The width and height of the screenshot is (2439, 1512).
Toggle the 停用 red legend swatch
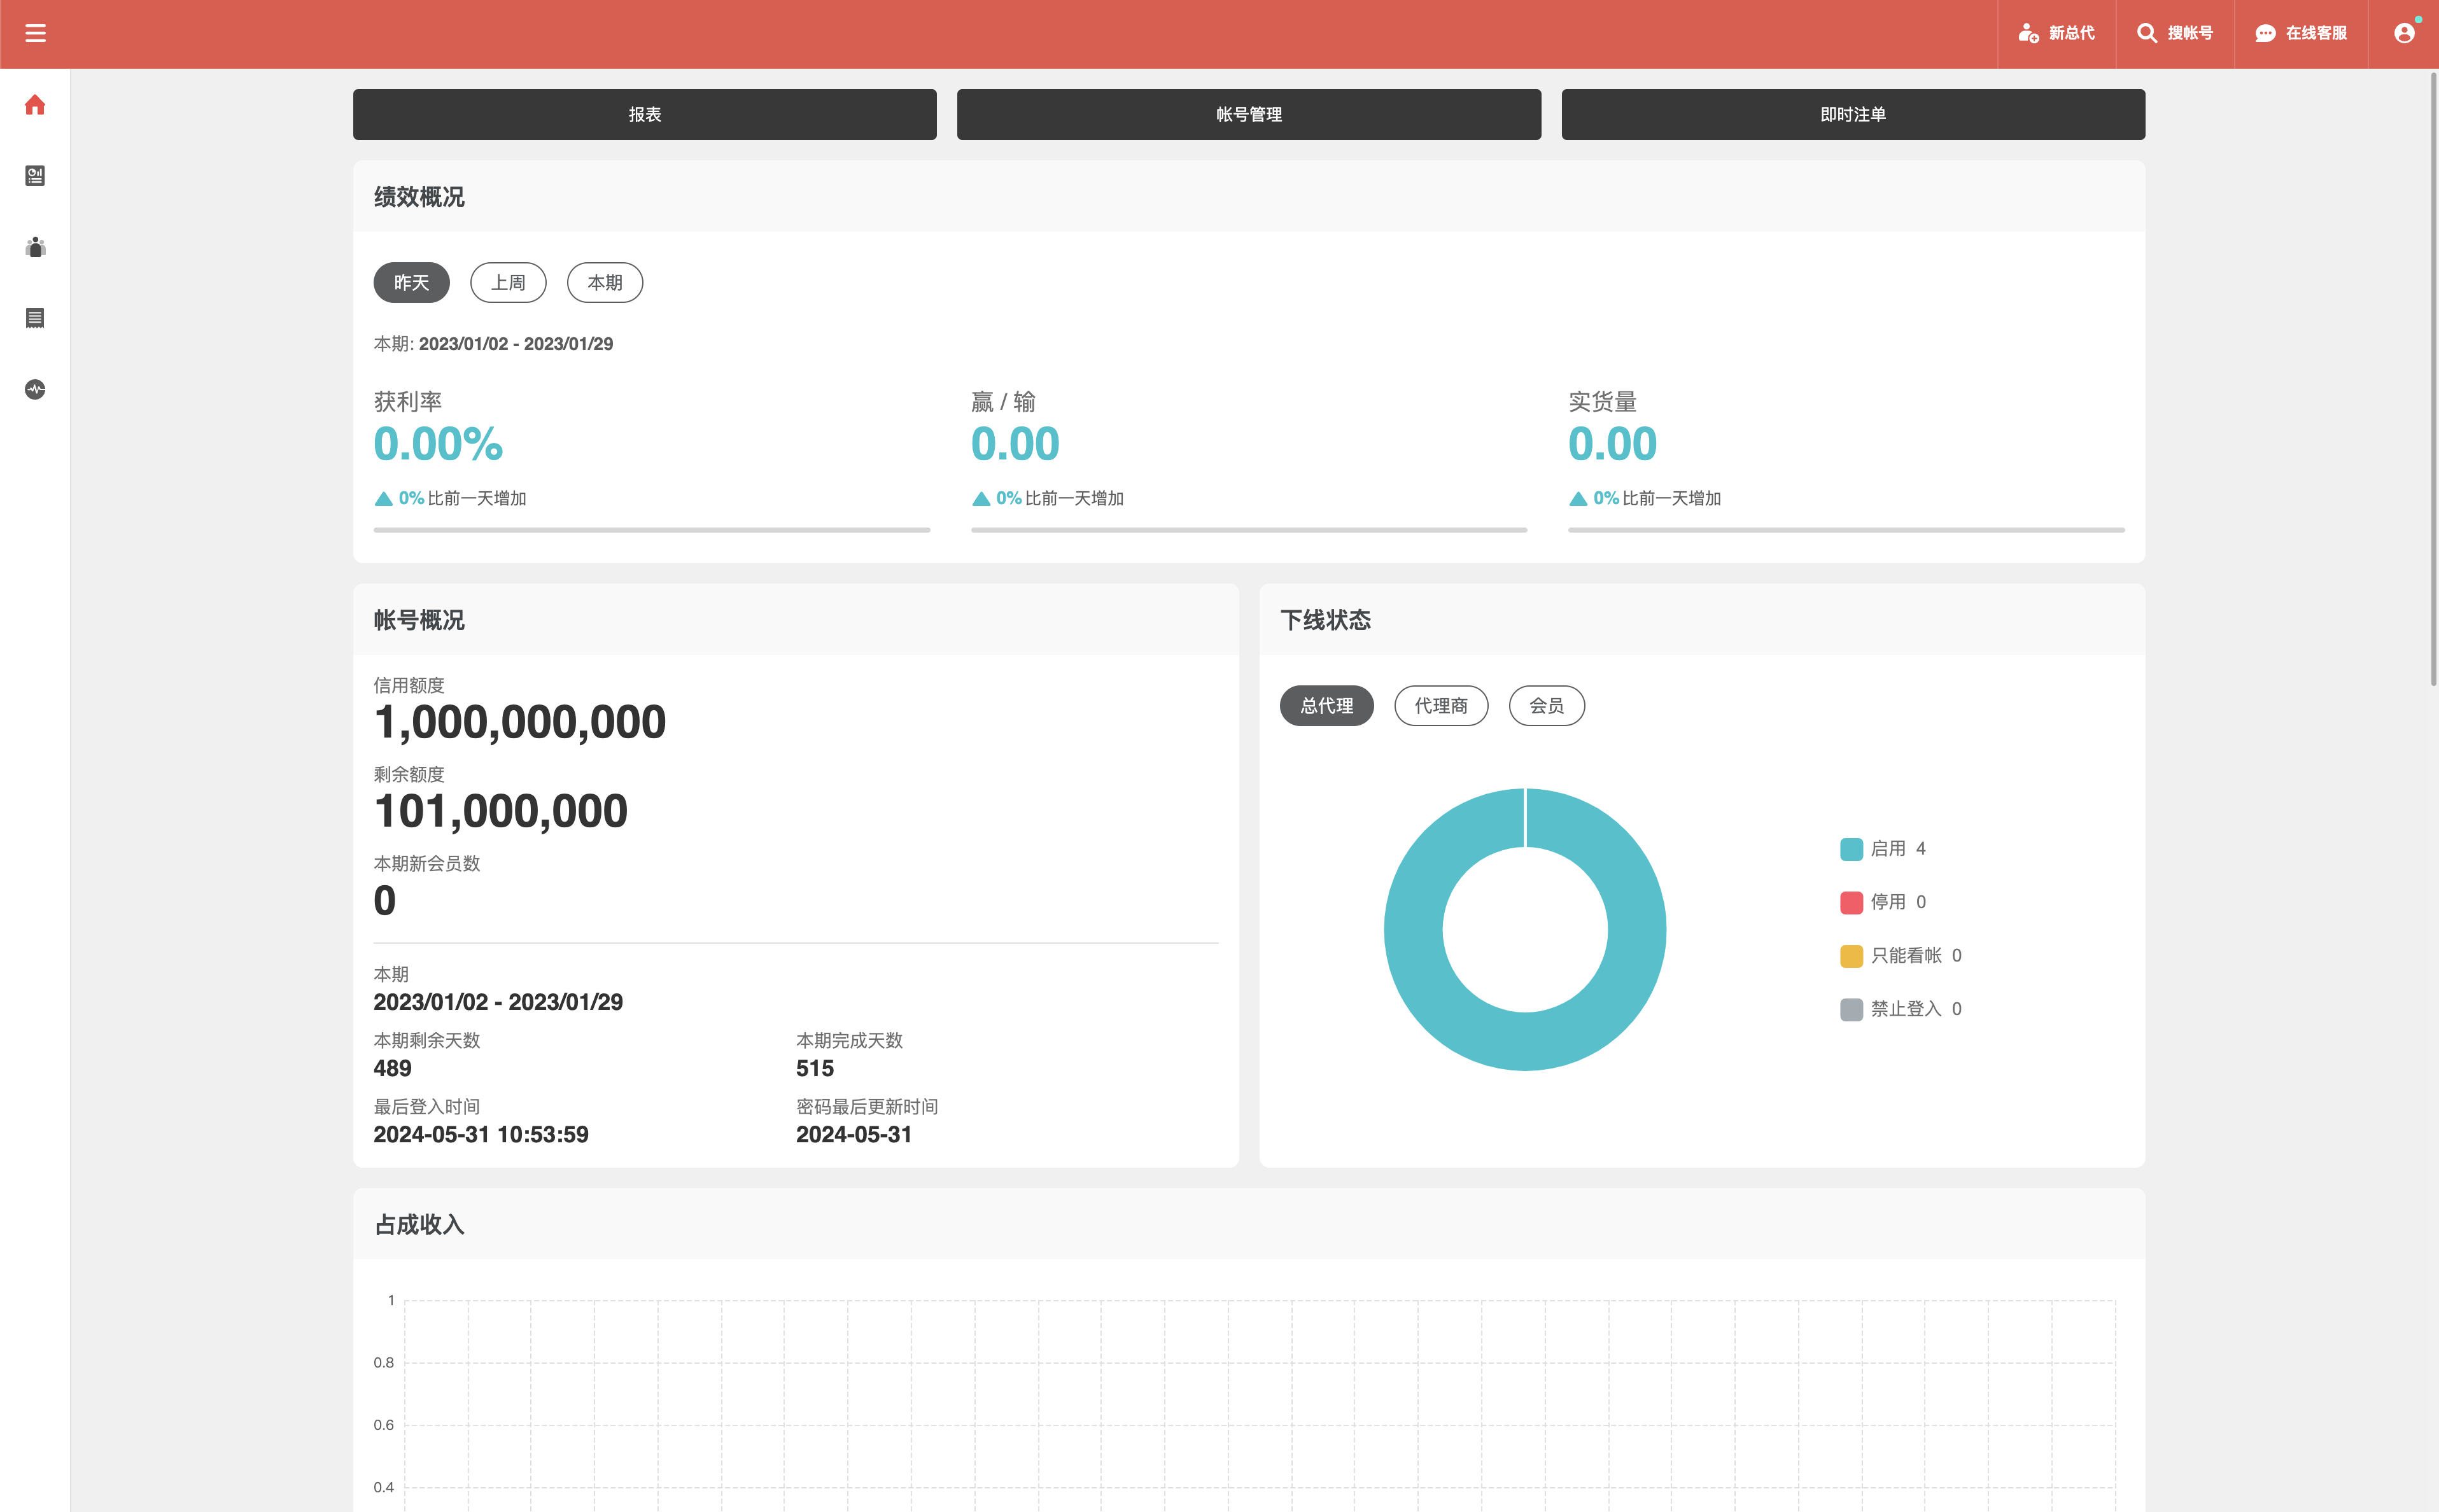click(x=1851, y=902)
